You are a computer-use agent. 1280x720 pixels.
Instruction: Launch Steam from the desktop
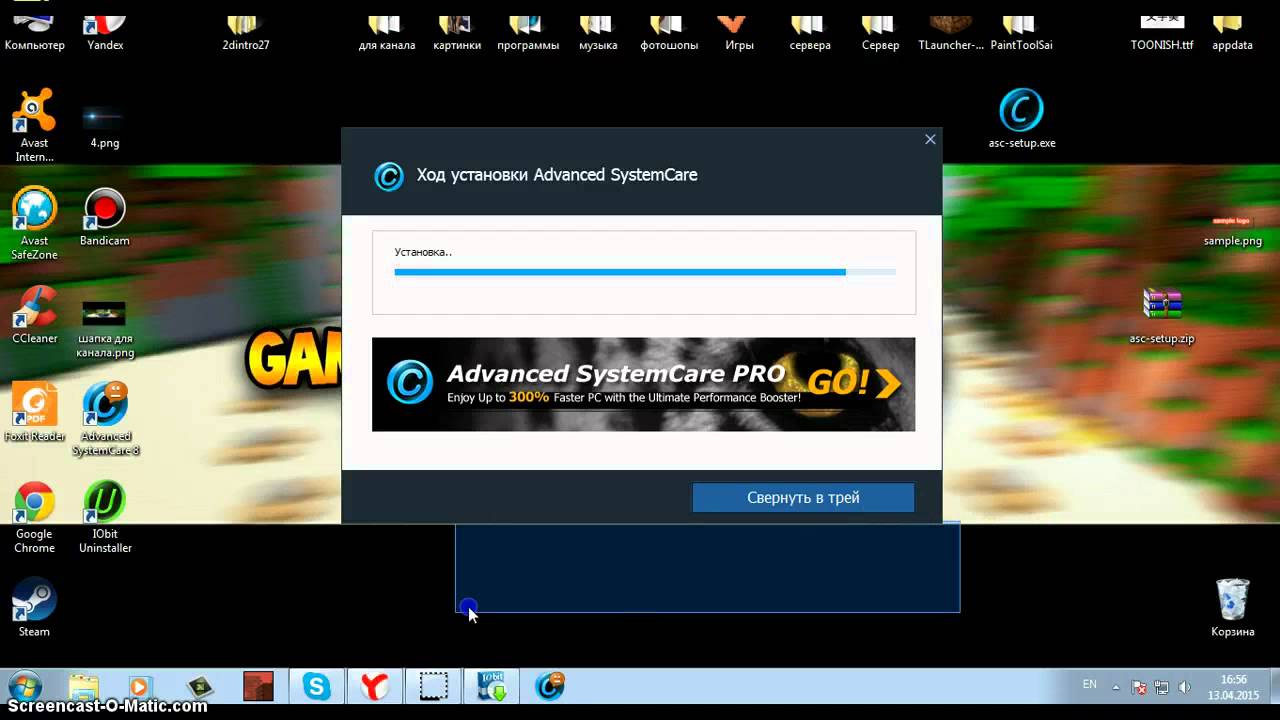pos(34,608)
